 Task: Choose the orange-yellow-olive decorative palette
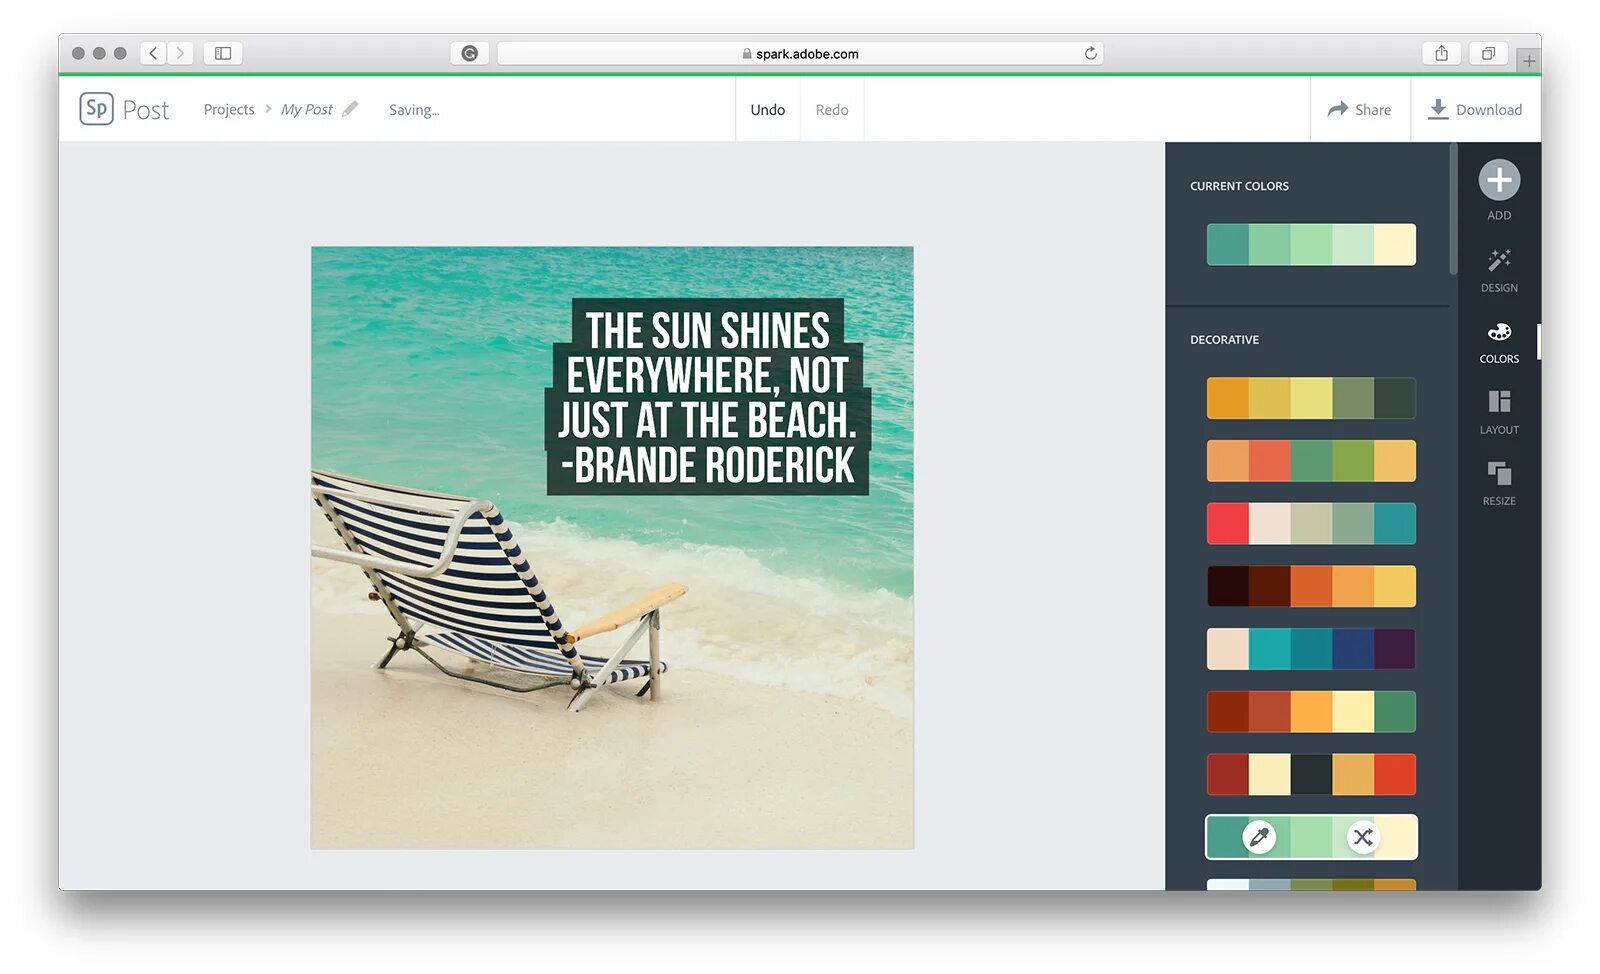coord(1311,398)
